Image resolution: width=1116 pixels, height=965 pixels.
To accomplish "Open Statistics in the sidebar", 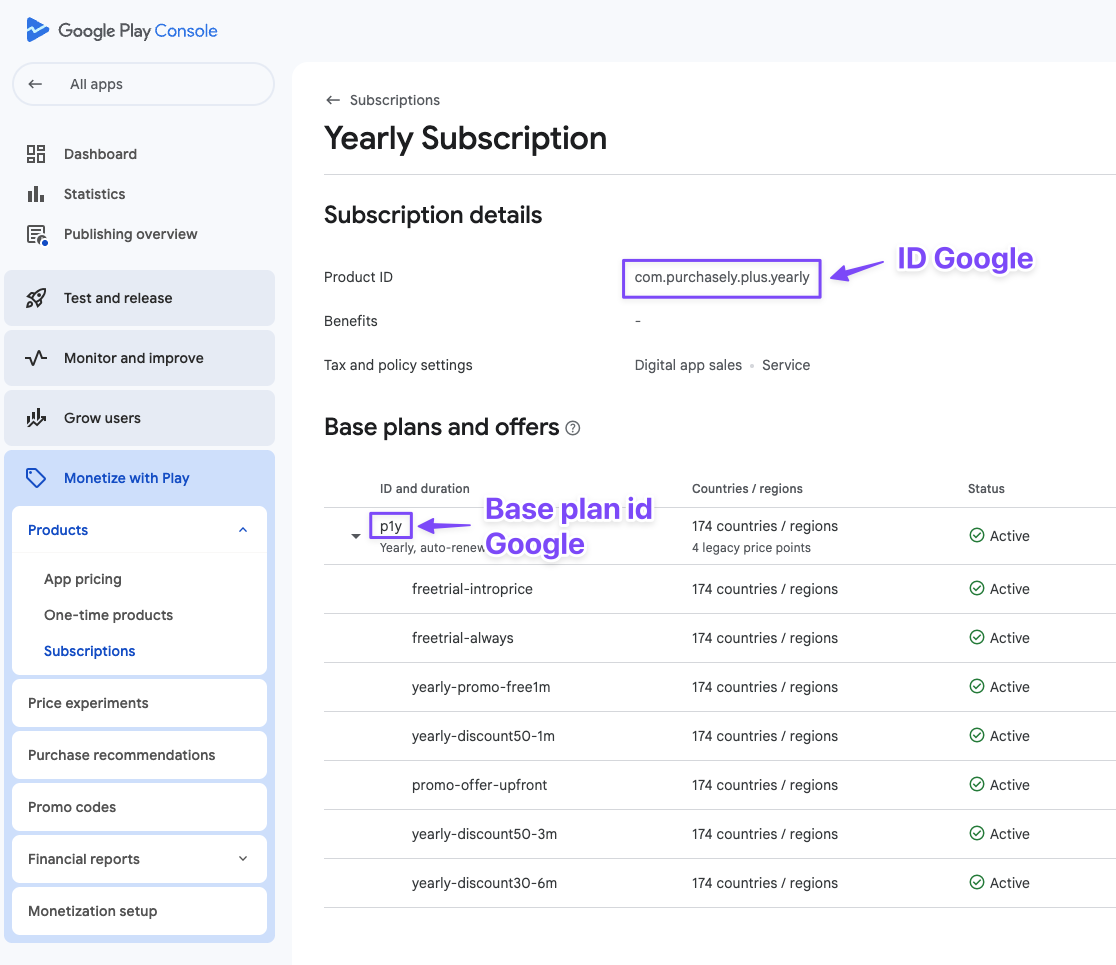I will [95, 194].
